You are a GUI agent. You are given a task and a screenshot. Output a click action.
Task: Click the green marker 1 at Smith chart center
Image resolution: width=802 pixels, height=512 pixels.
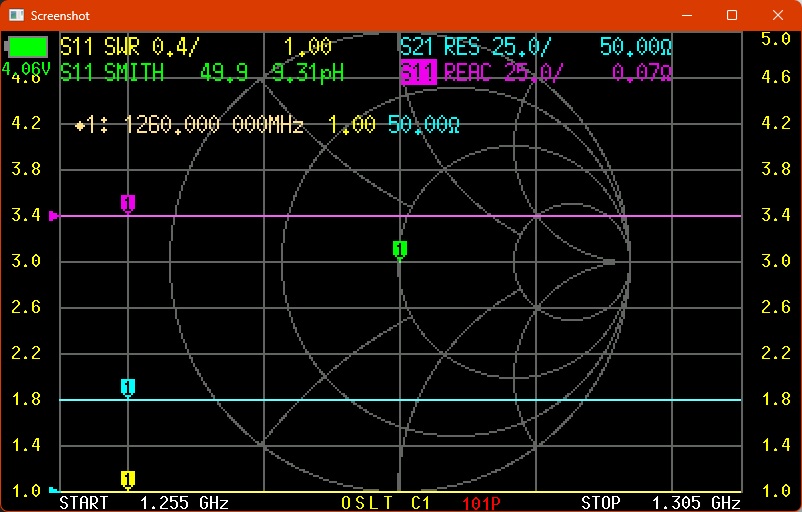399,249
